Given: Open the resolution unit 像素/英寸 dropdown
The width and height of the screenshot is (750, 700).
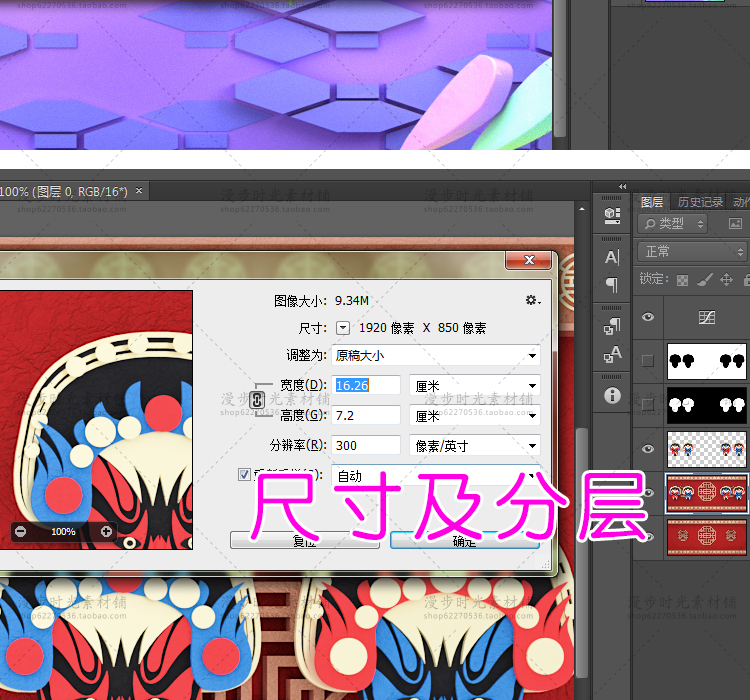Looking at the screenshot, I should tap(475, 446).
